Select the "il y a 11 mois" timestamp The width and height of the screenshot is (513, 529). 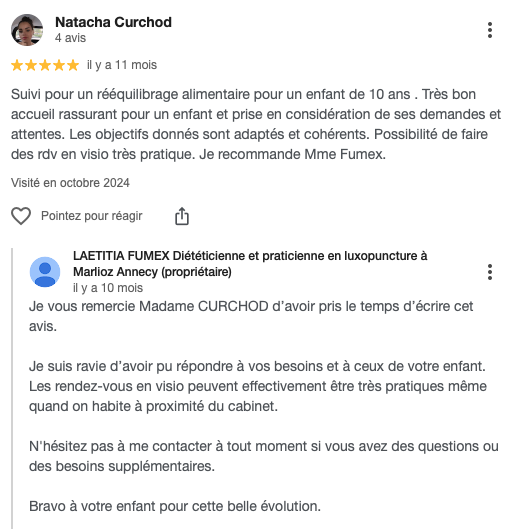click(x=122, y=65)
